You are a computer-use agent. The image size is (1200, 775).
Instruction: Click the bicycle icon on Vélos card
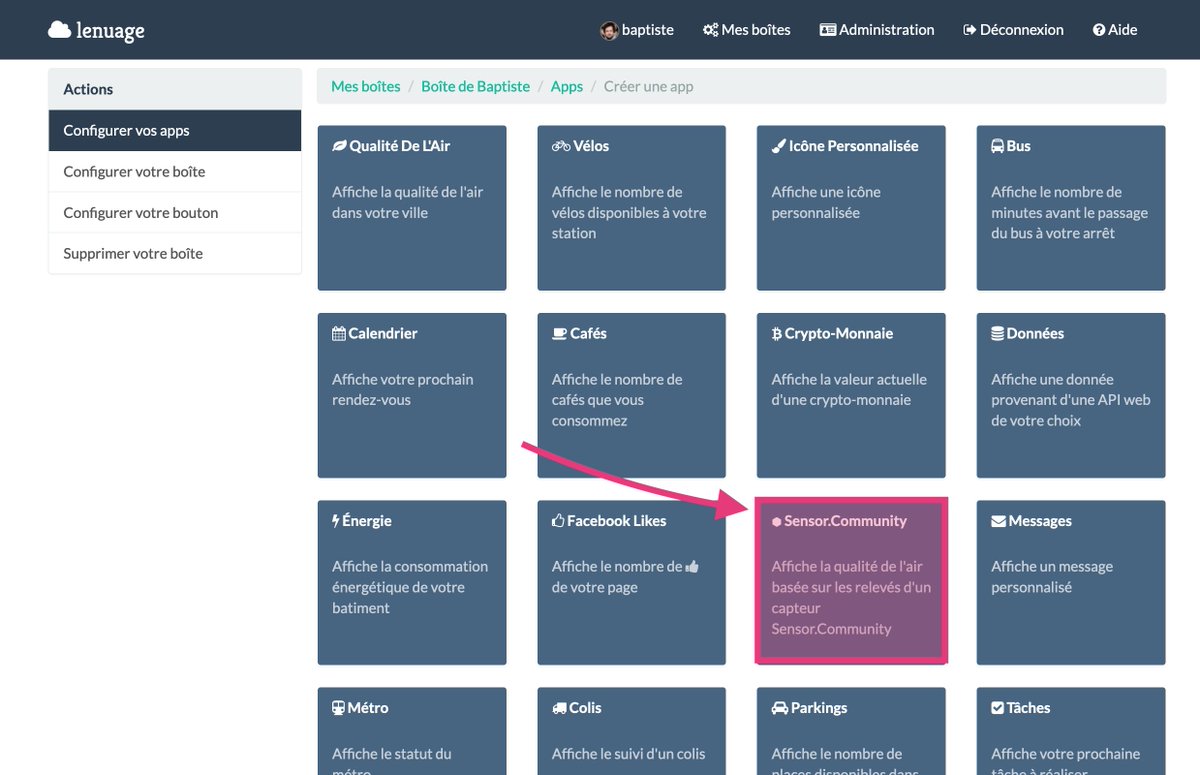561,146
